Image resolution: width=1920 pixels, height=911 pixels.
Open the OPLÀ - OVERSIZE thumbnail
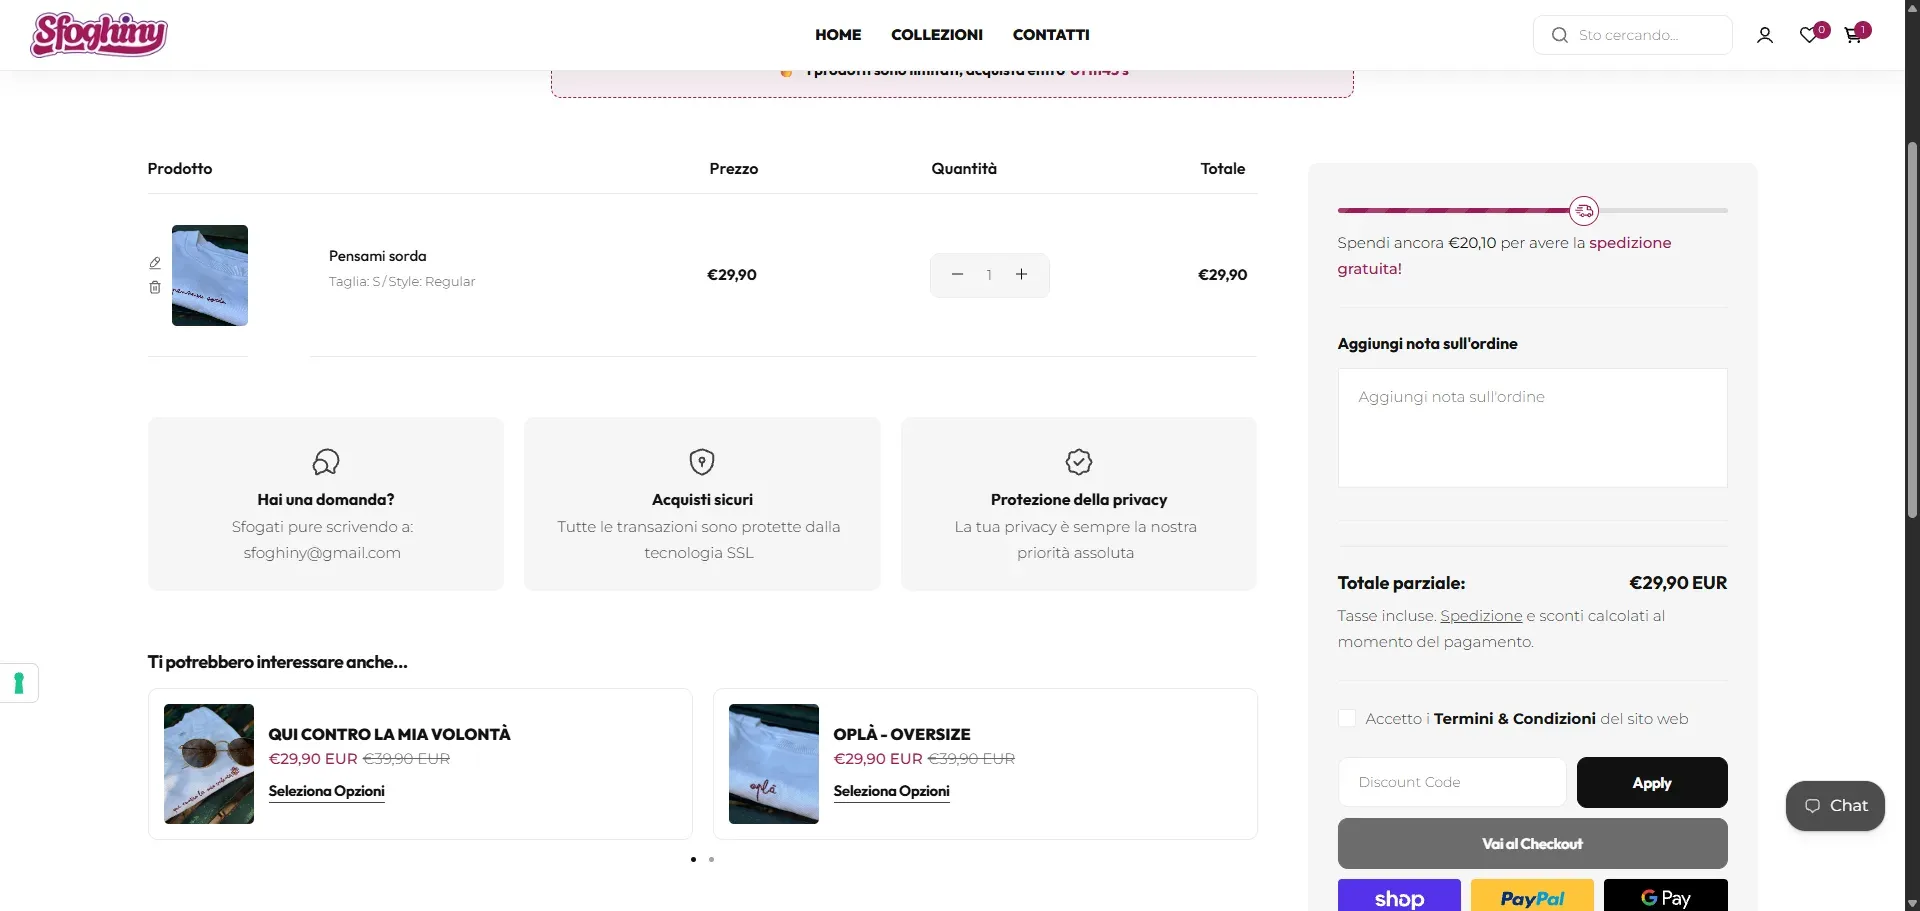(x=774, y=764)
